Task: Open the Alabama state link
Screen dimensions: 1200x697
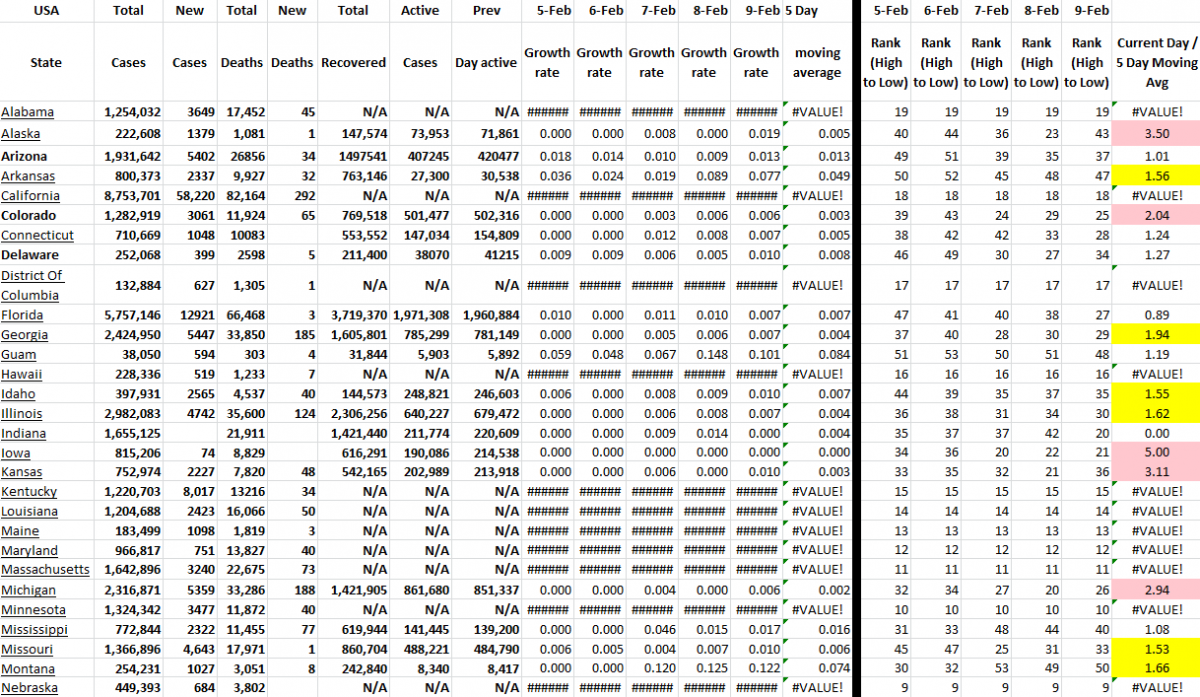Action: click(x=27, y=112)
